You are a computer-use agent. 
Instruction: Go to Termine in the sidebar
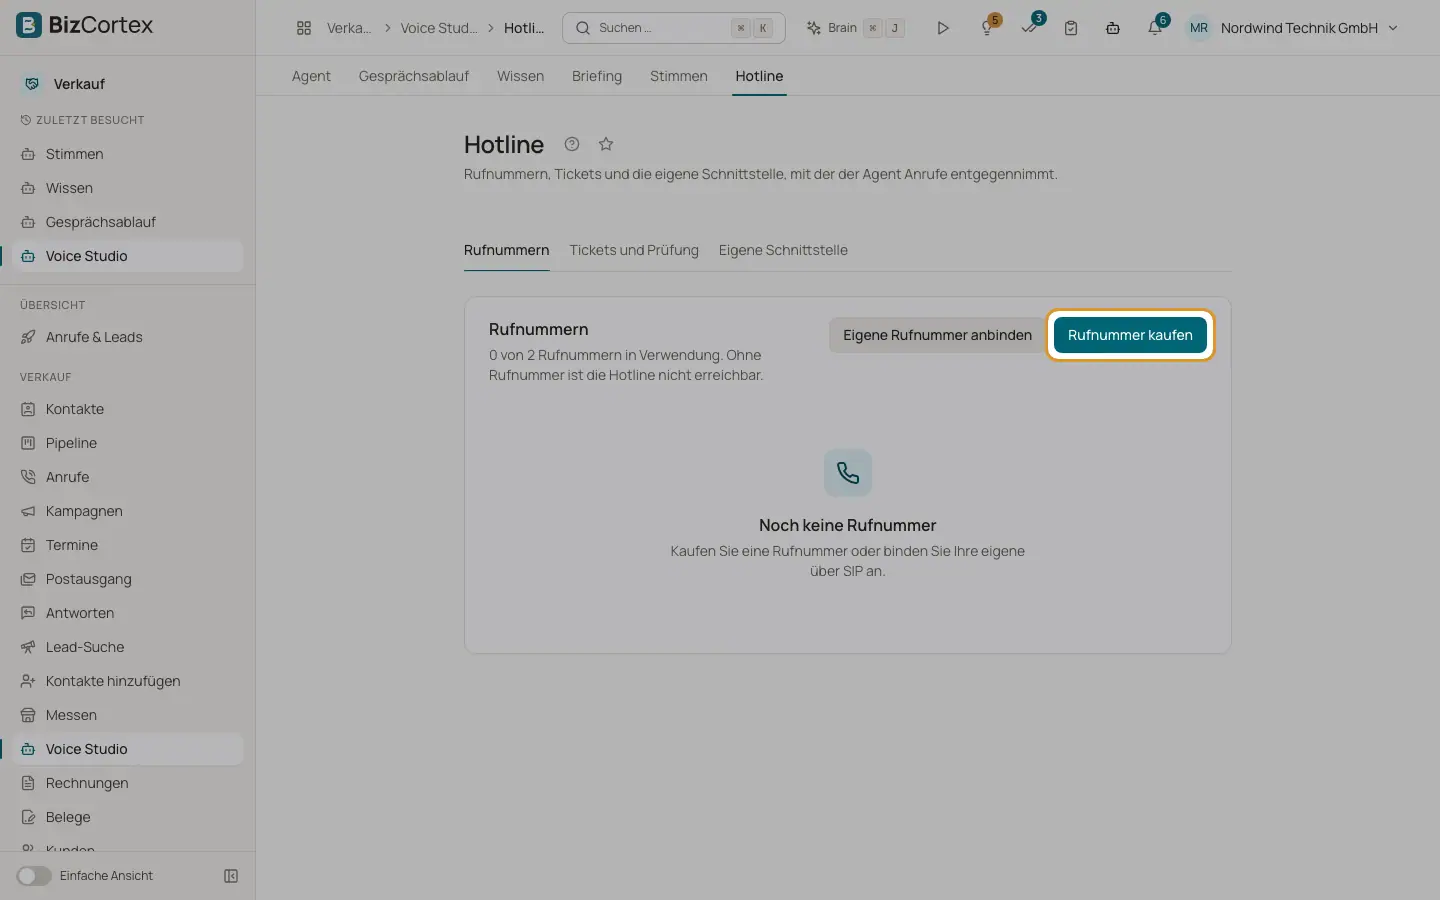point(128,545)
